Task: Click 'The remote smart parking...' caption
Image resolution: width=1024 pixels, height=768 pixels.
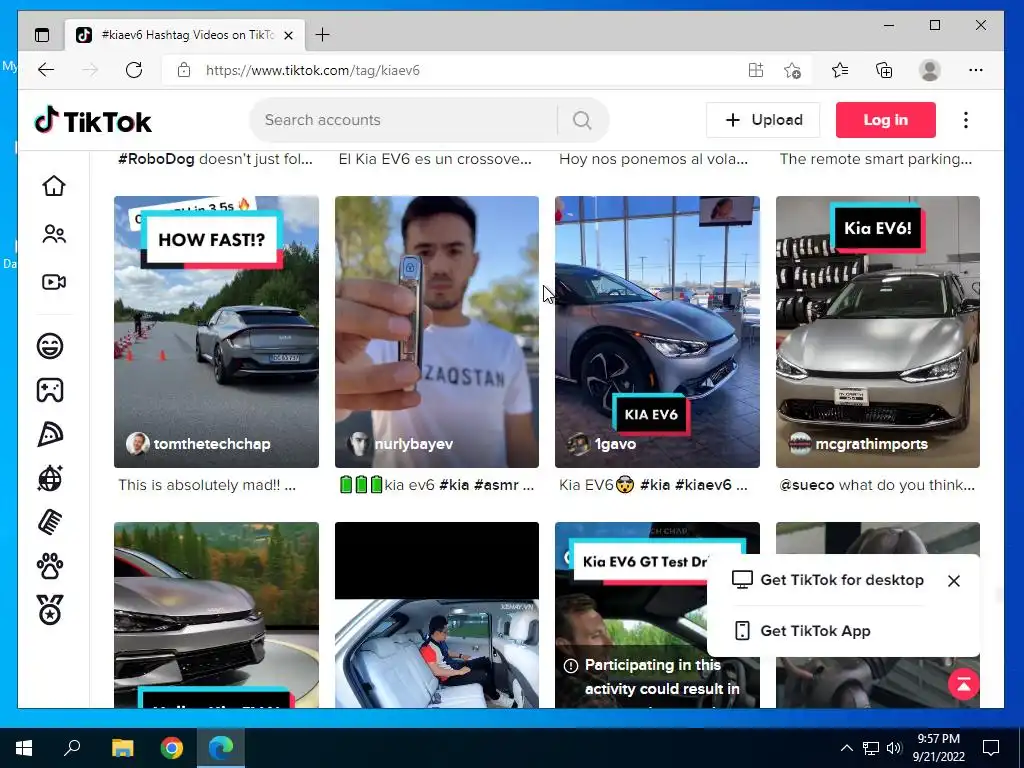Action: [876, 159]
